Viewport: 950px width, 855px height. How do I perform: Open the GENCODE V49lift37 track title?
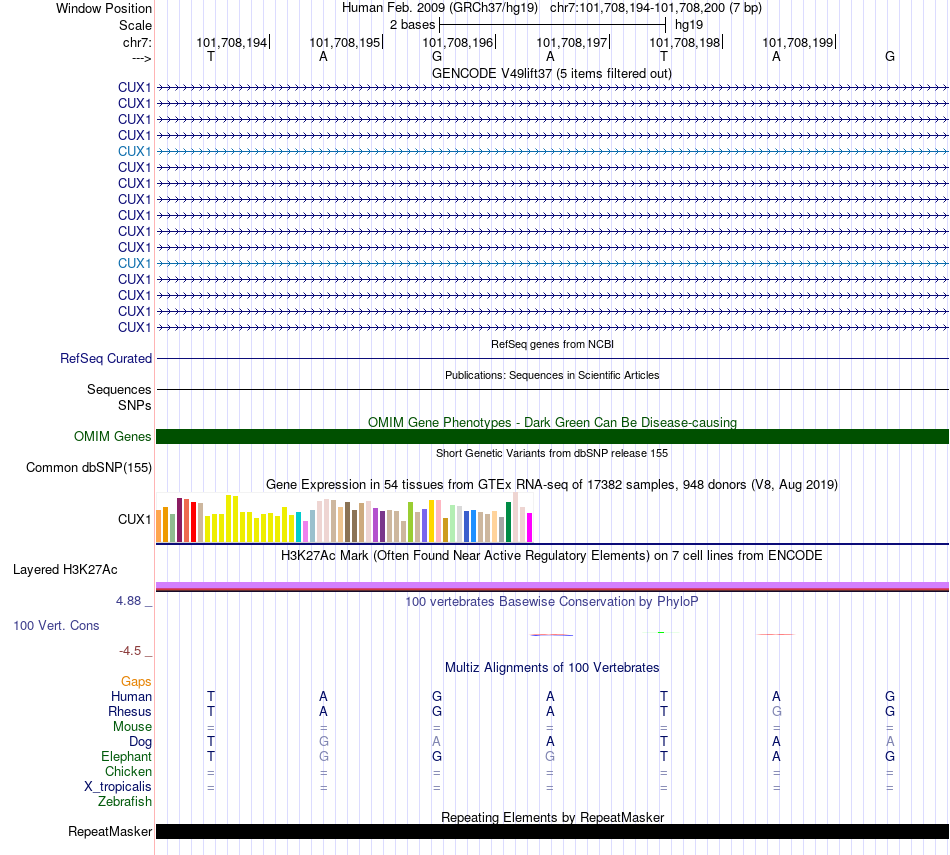(551, 73)
